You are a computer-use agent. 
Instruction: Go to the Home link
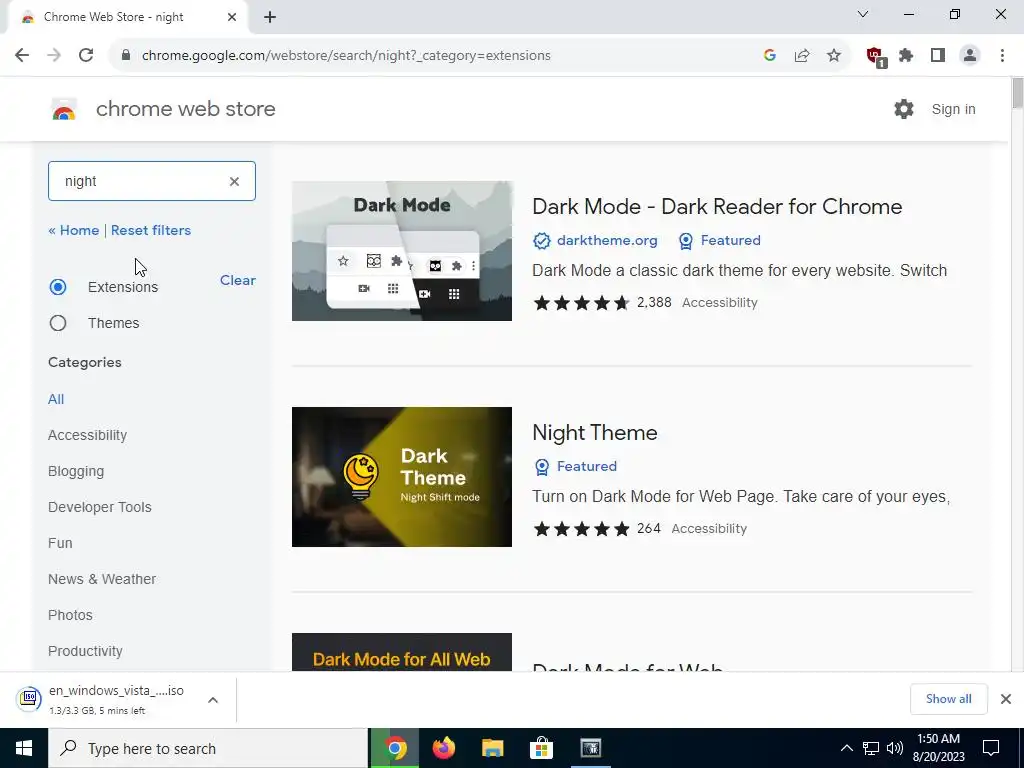pos(74,230)
